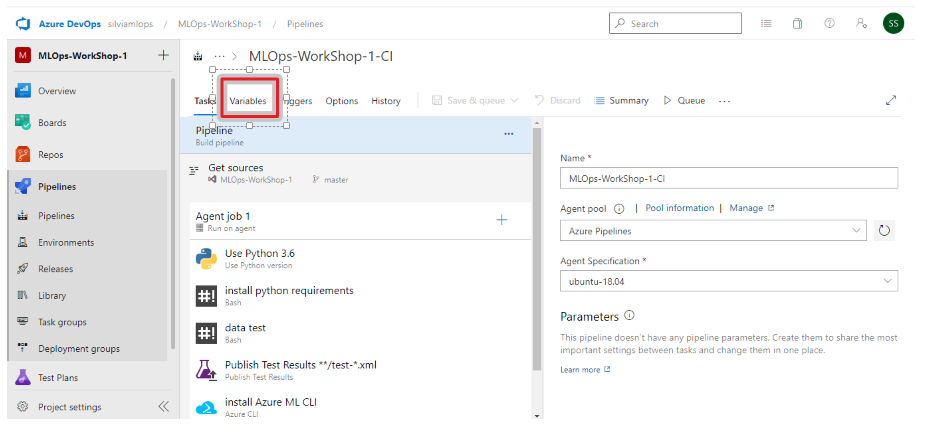Select the Get sources row
The image size is (942, 430).
click(x=356, y=173)
